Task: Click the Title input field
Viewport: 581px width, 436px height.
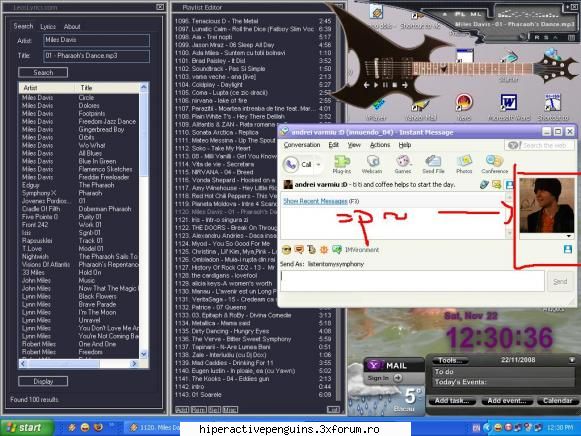Action: pyautogui.click(x=97, y=56)
